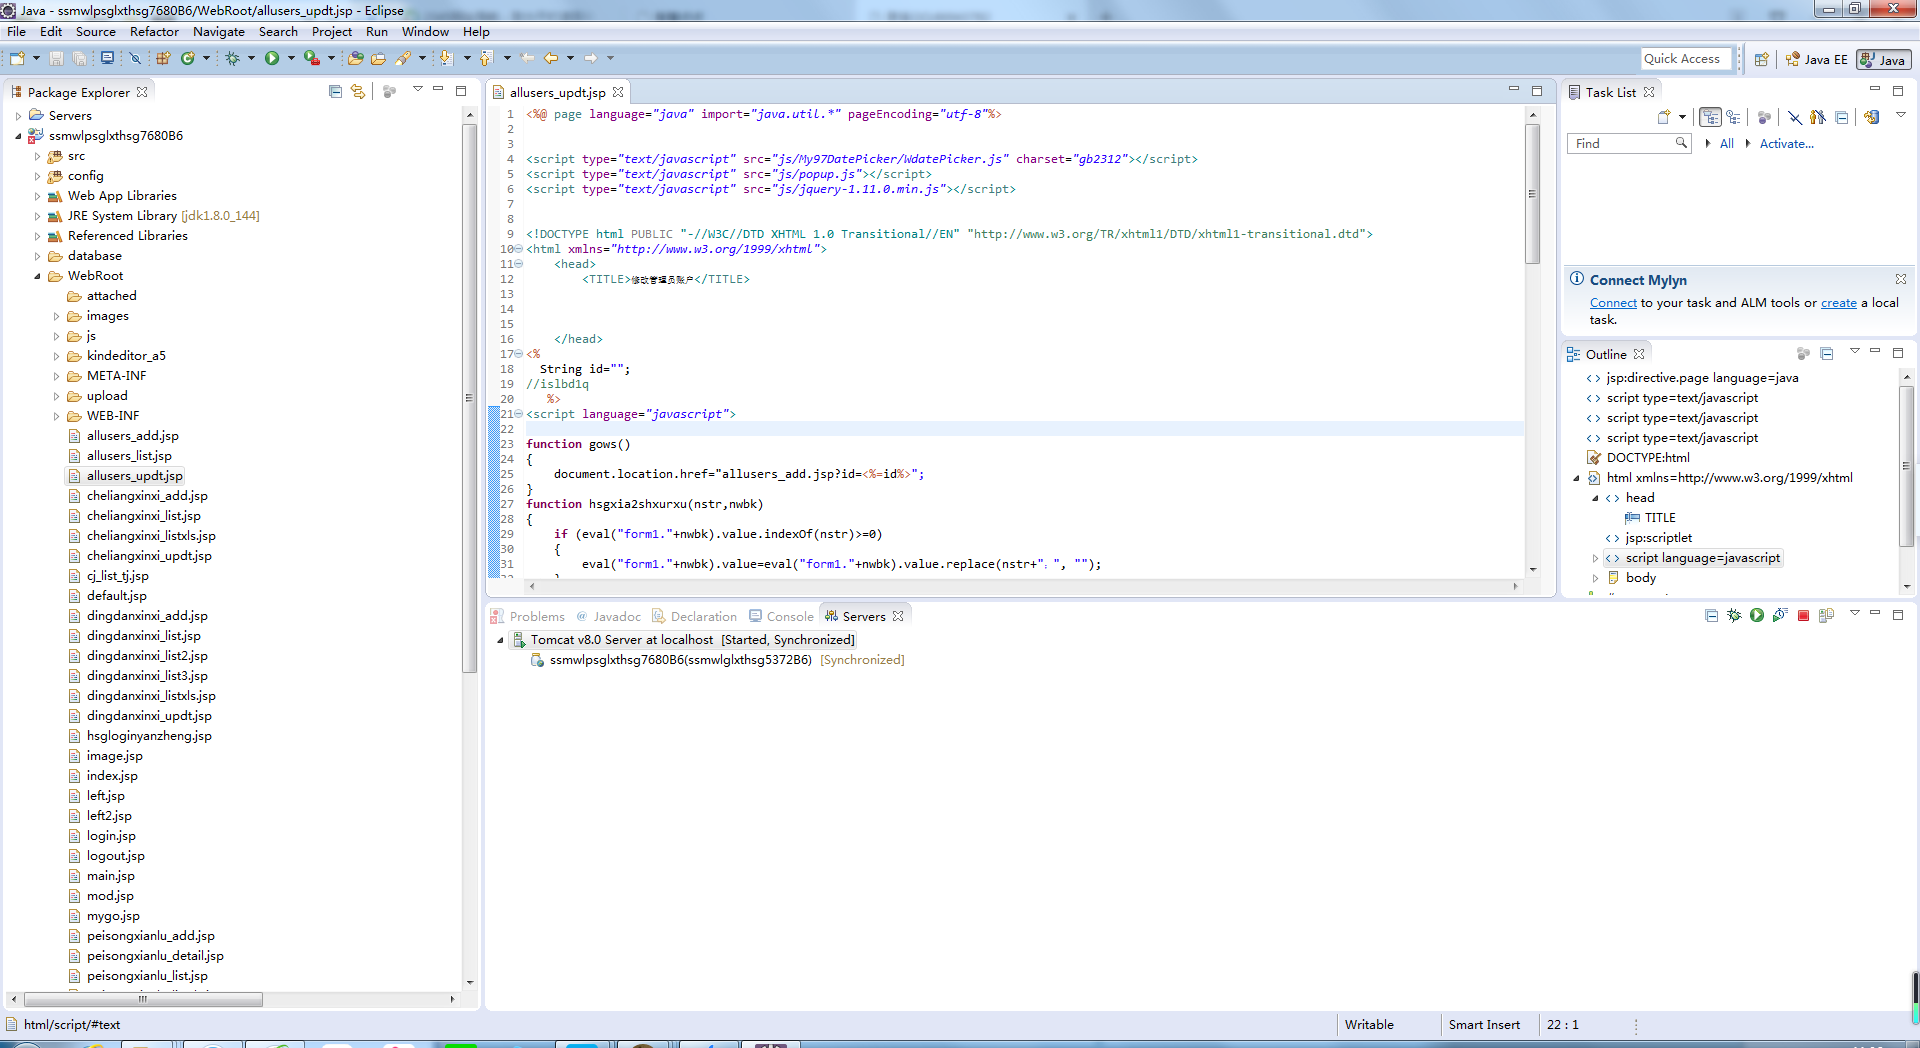Viewport: 1920px width, 1048px height.
Task: Click the Activate... link in Task List
Action: tap(1786, 144)
